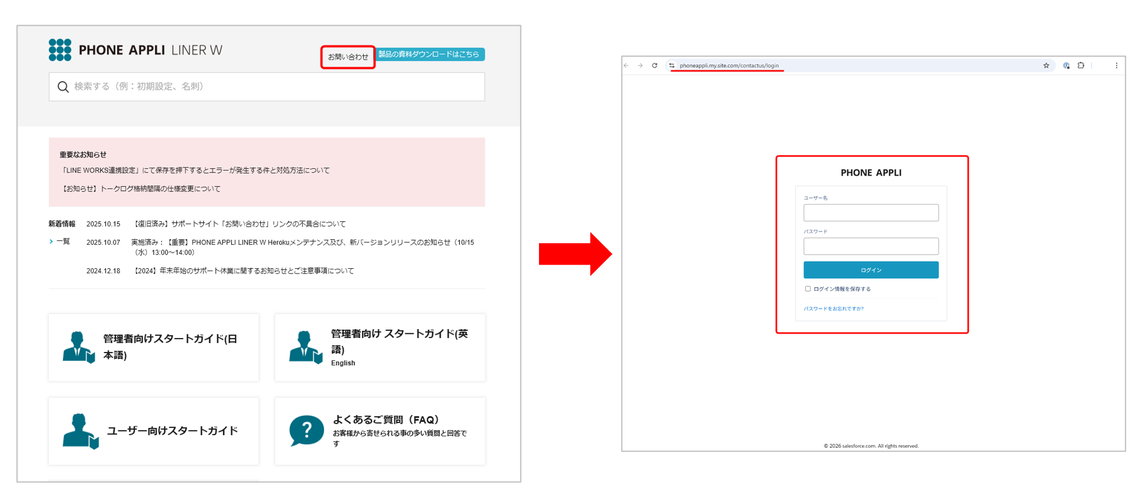1148x496 pixels.
Task: Click the English subtitle under 英語 guide
Action: [x=343, y=363]
